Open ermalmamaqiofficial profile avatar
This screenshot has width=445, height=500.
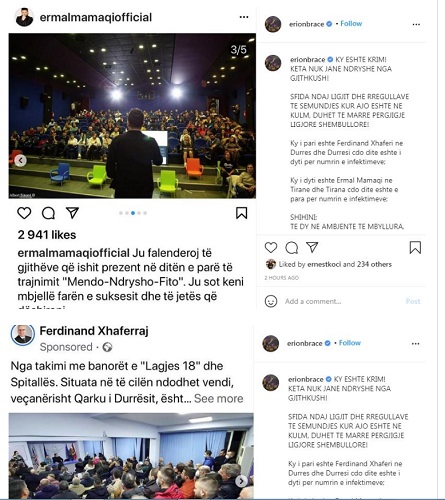point(24,17)
